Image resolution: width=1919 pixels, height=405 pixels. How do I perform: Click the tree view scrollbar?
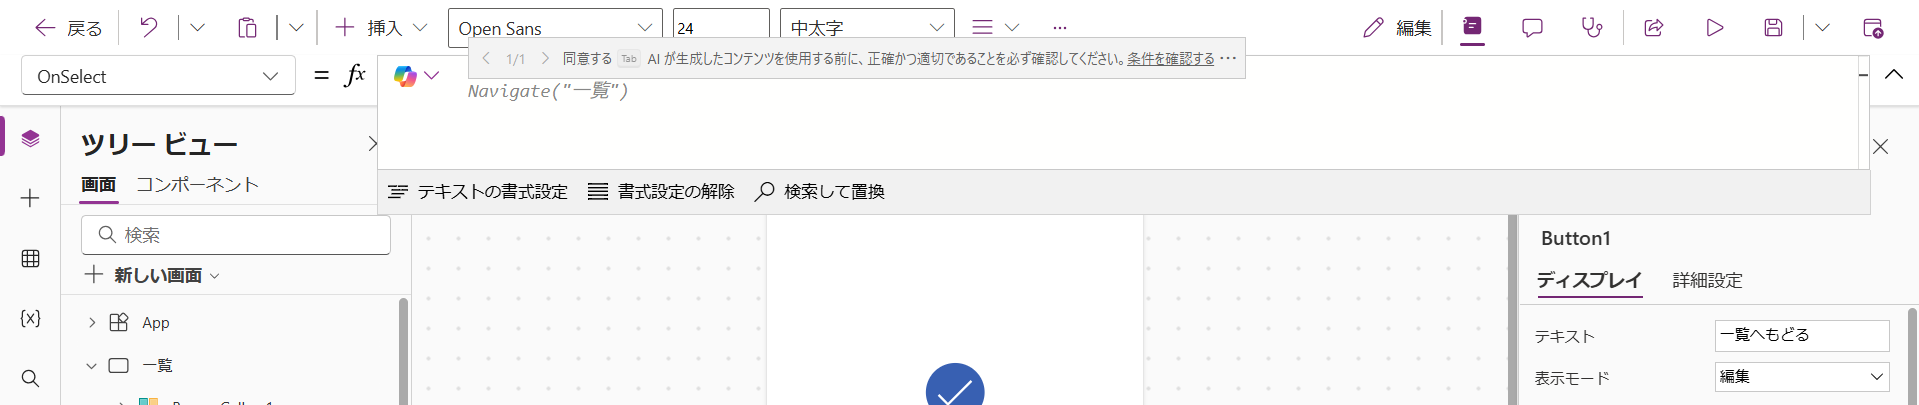click(403, 350)
